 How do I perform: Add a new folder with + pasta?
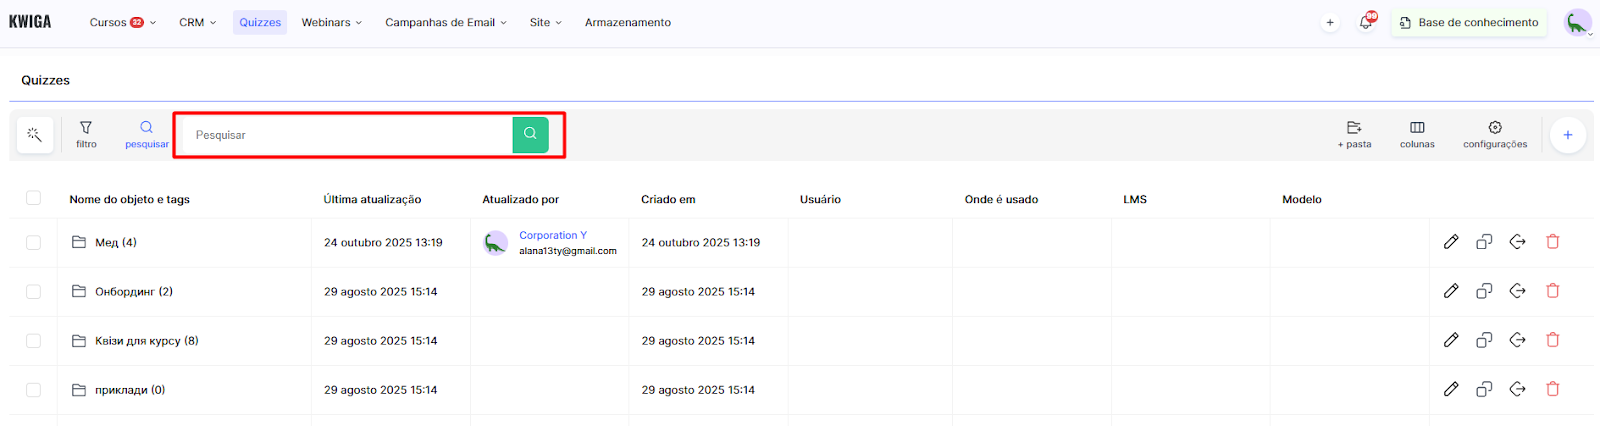pos(1354,134)
